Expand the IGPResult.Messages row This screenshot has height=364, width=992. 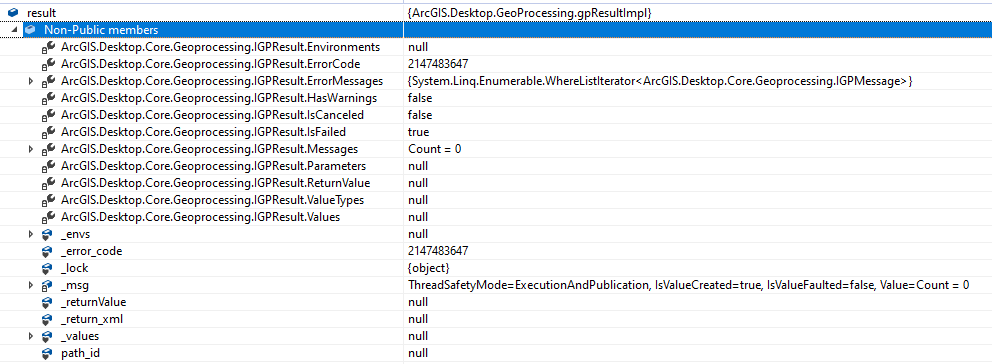tap(30, 149)
